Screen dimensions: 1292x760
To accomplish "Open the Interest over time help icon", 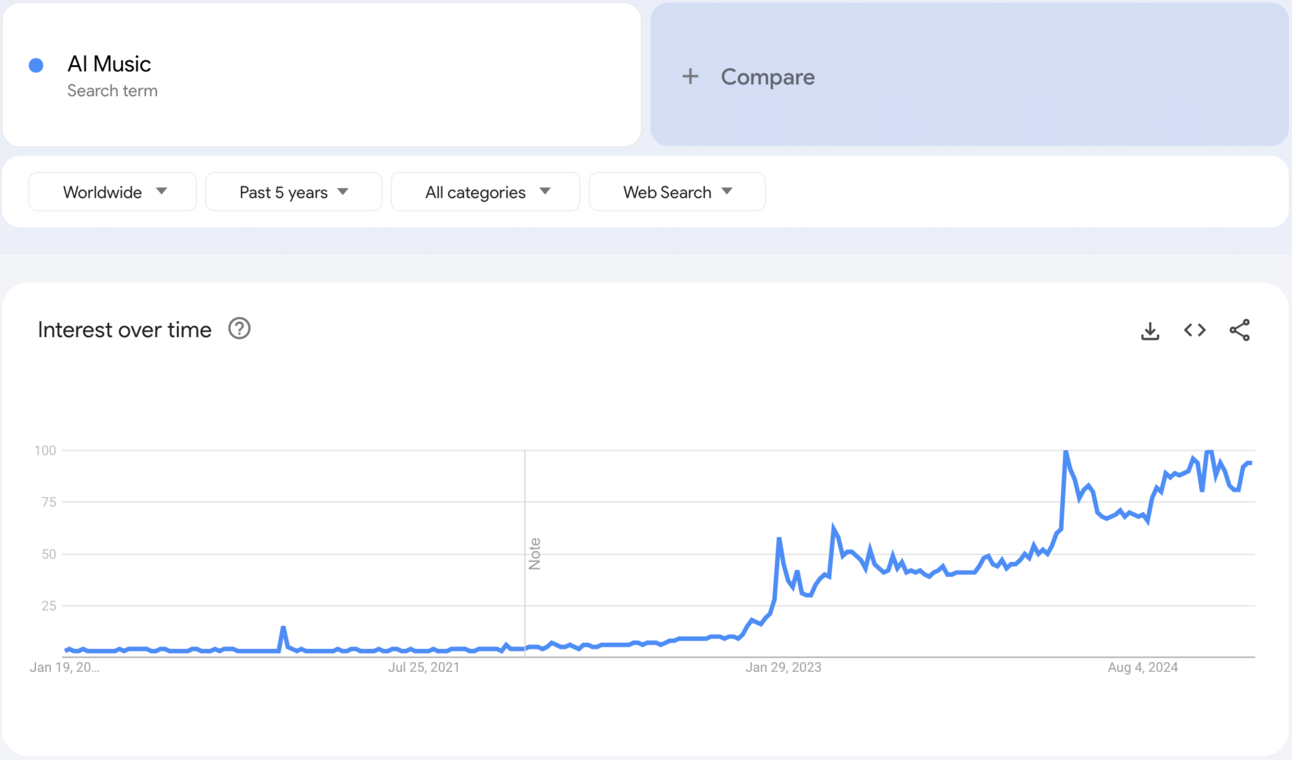I will (239, 329).
